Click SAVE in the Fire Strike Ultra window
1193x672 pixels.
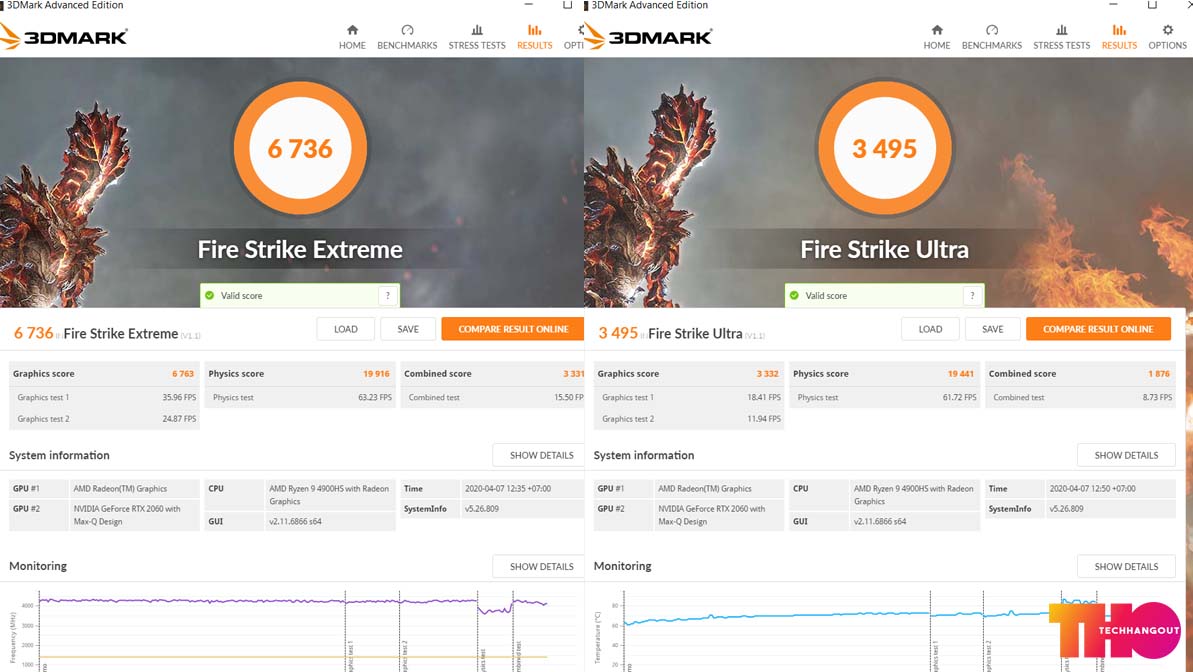[992, 329]
